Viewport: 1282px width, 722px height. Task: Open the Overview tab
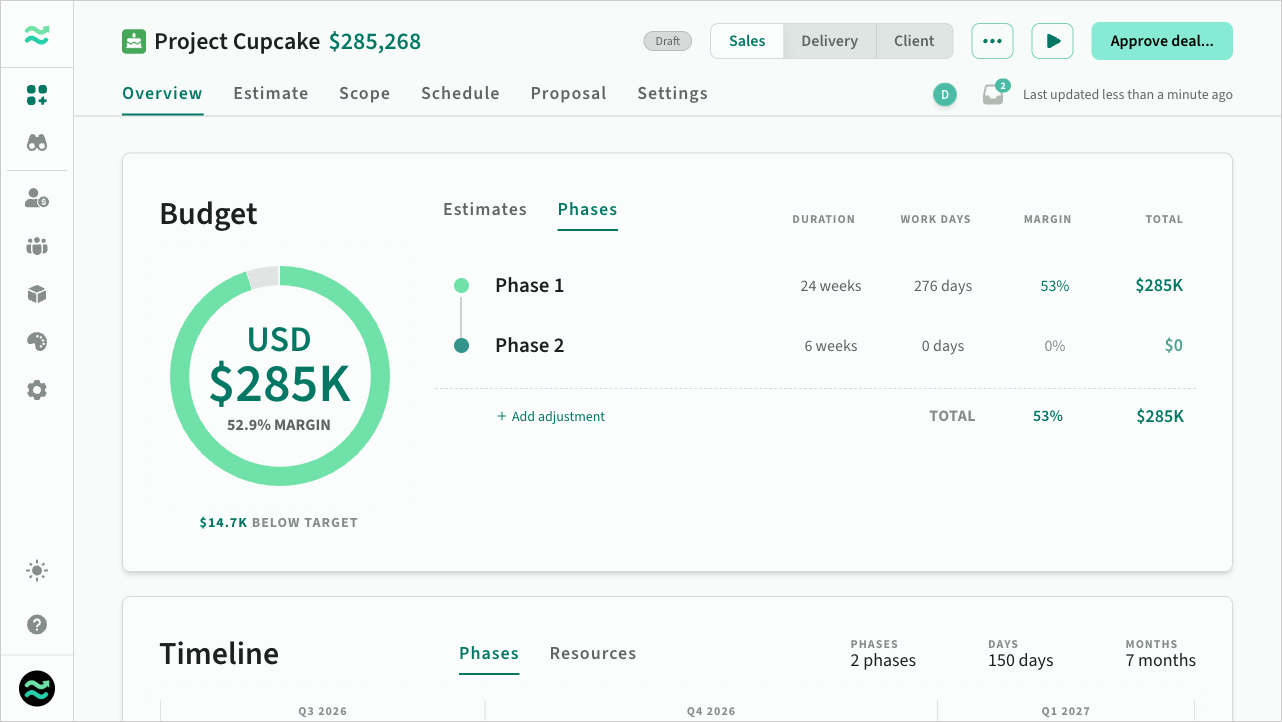[163, 94]
